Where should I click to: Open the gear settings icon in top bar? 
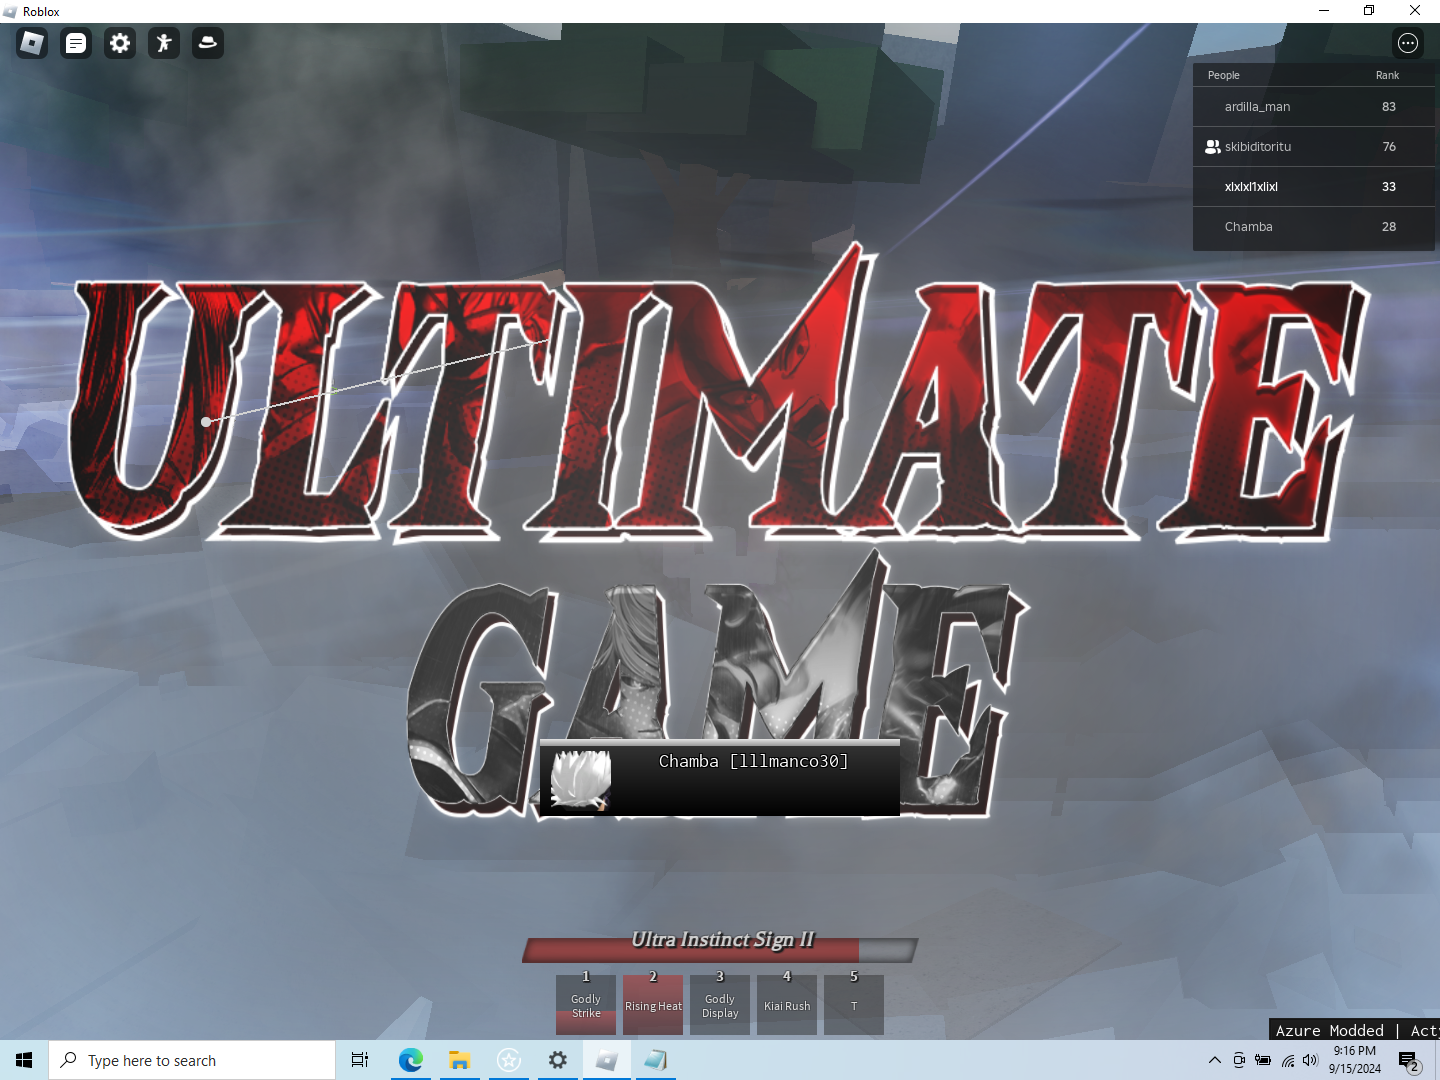pyautogui.click(x=120, y=43)
